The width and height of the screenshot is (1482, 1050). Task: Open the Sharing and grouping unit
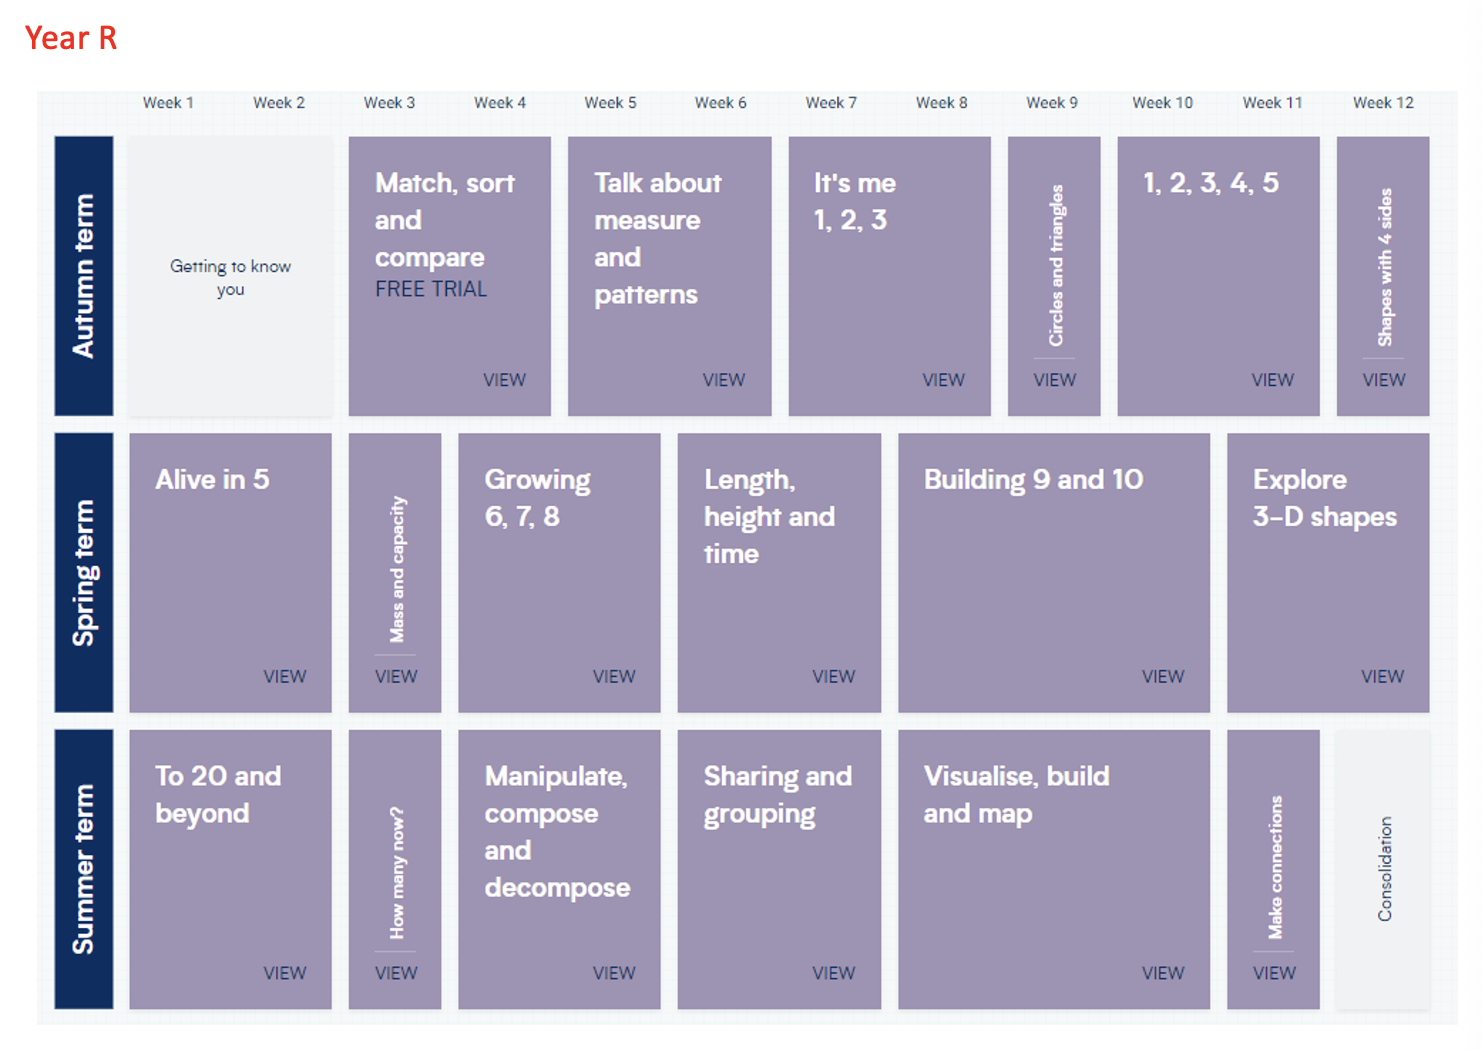779,868
